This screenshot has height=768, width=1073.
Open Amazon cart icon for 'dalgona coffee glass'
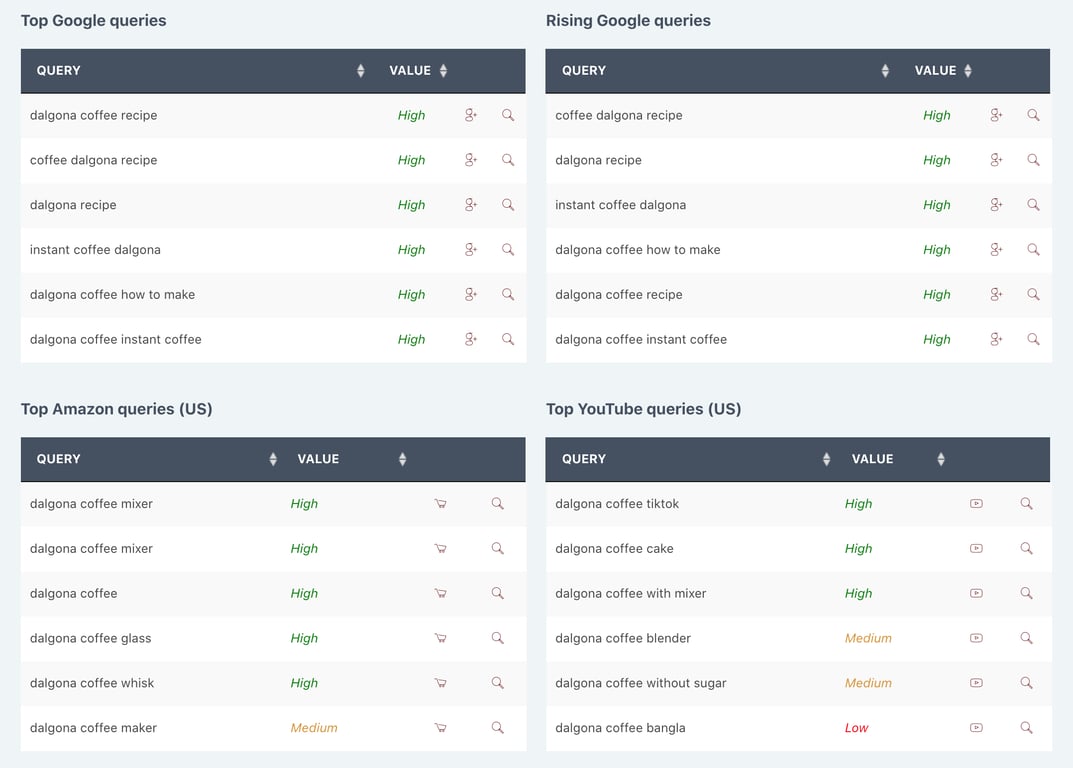441,638
